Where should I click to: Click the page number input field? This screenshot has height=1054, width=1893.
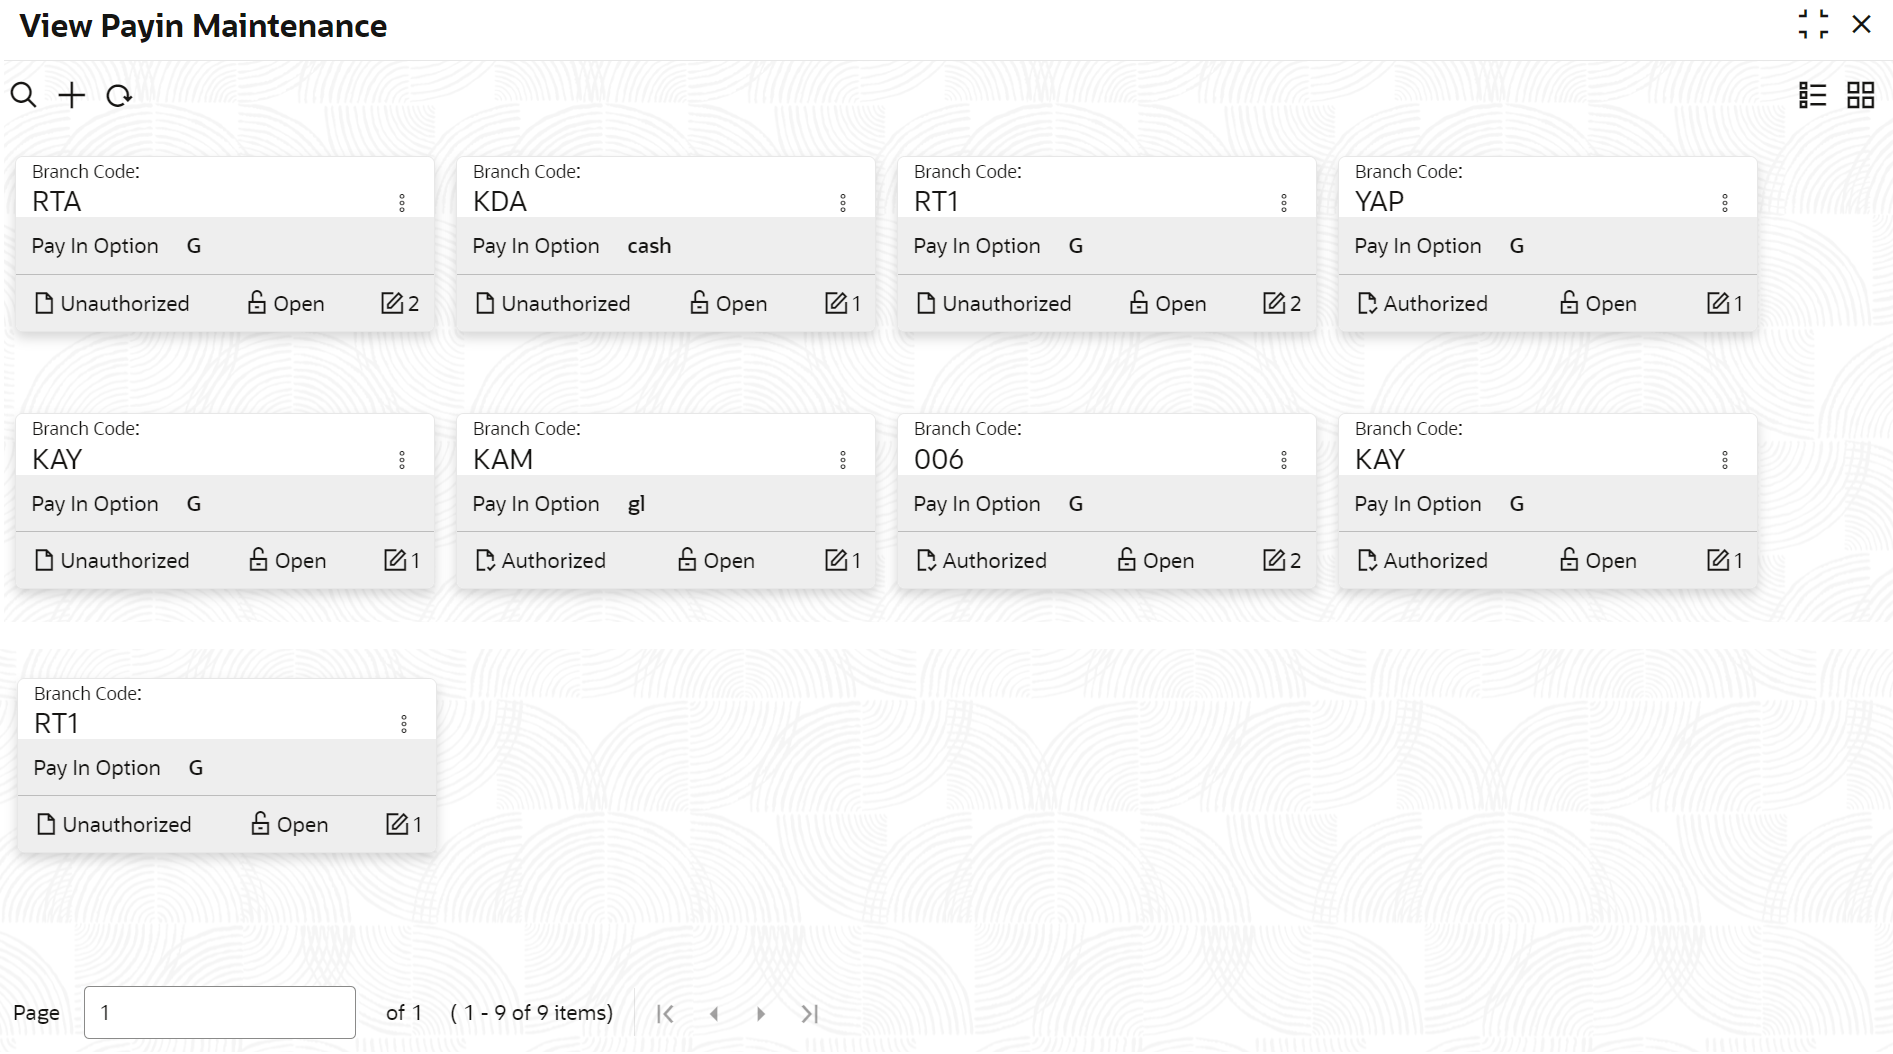220,1012
